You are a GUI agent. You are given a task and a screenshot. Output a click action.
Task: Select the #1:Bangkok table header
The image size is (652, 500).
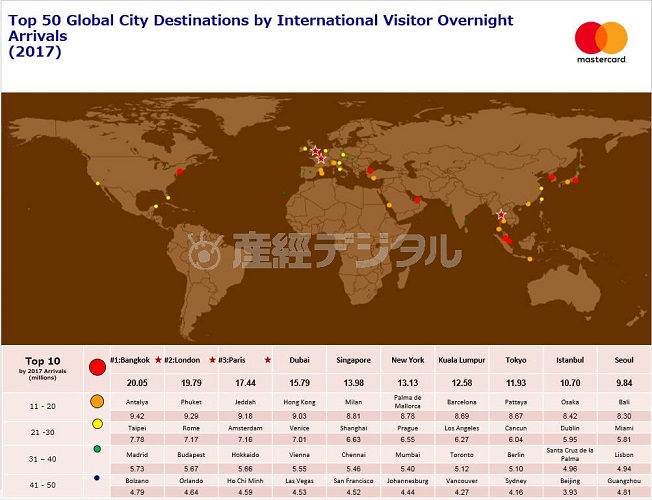129,359
